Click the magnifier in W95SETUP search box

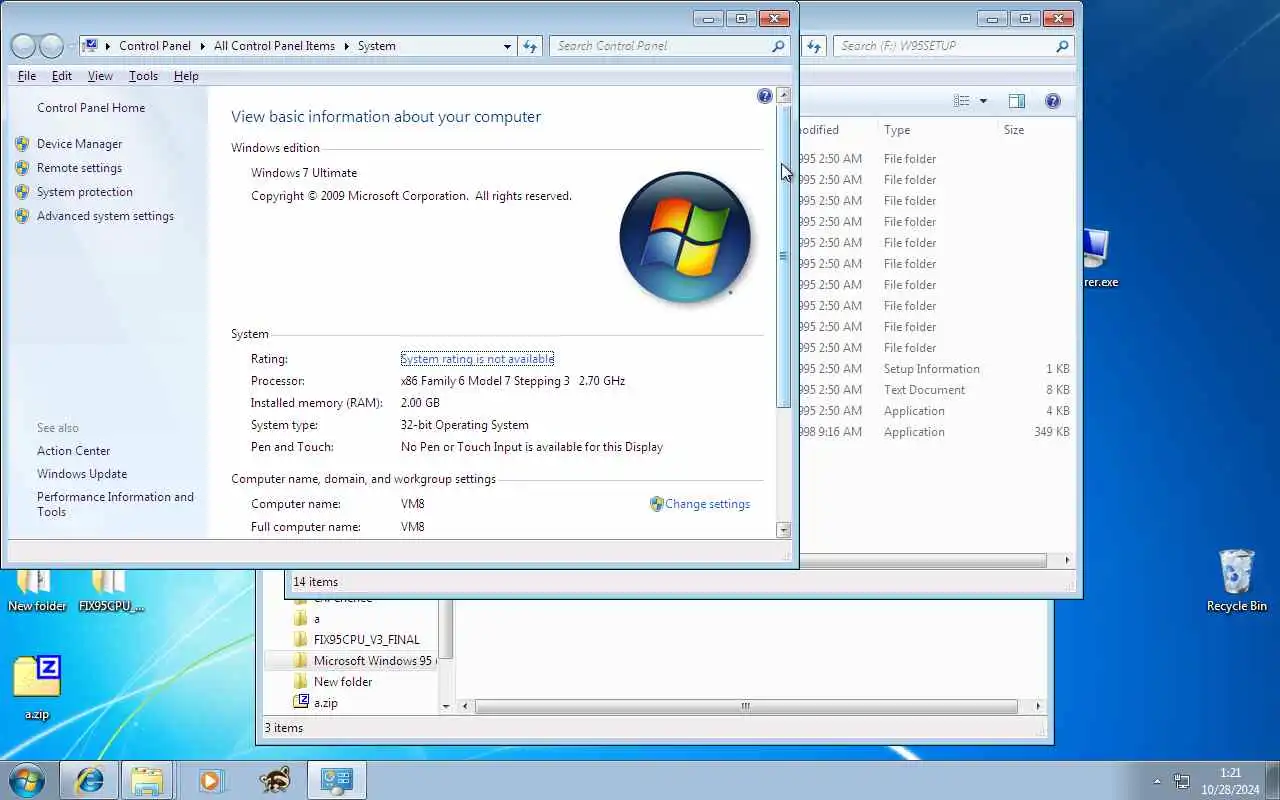point(1062,46)
